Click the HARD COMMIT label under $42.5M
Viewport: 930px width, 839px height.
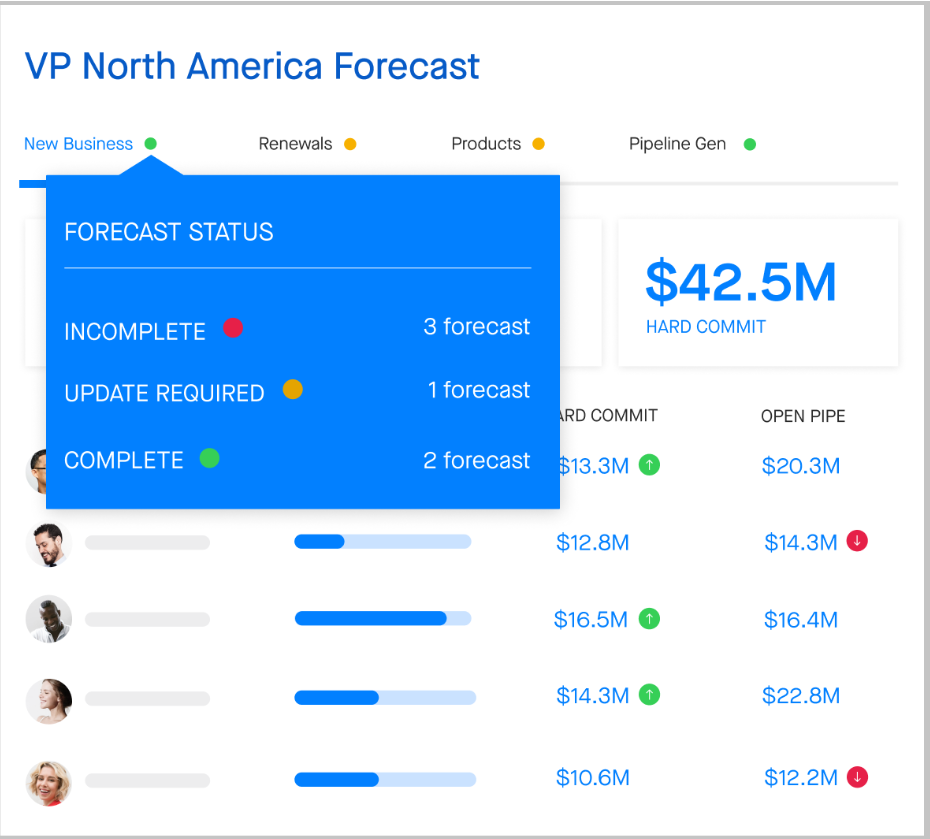click(x=706, y=327)
